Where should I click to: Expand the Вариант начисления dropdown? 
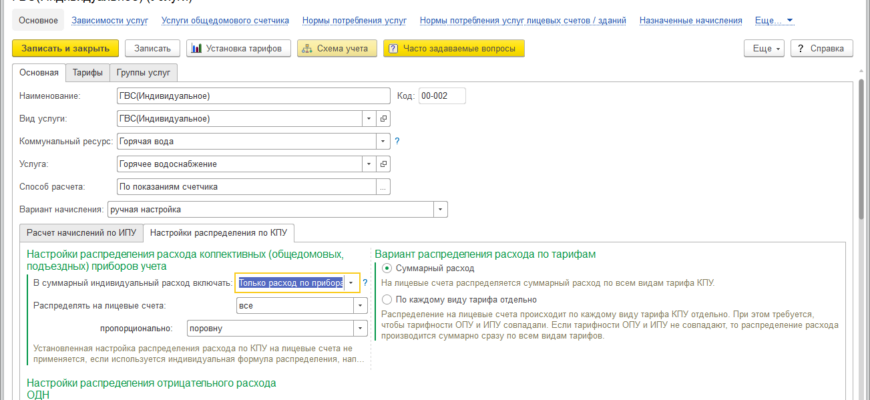coord(441,210)
